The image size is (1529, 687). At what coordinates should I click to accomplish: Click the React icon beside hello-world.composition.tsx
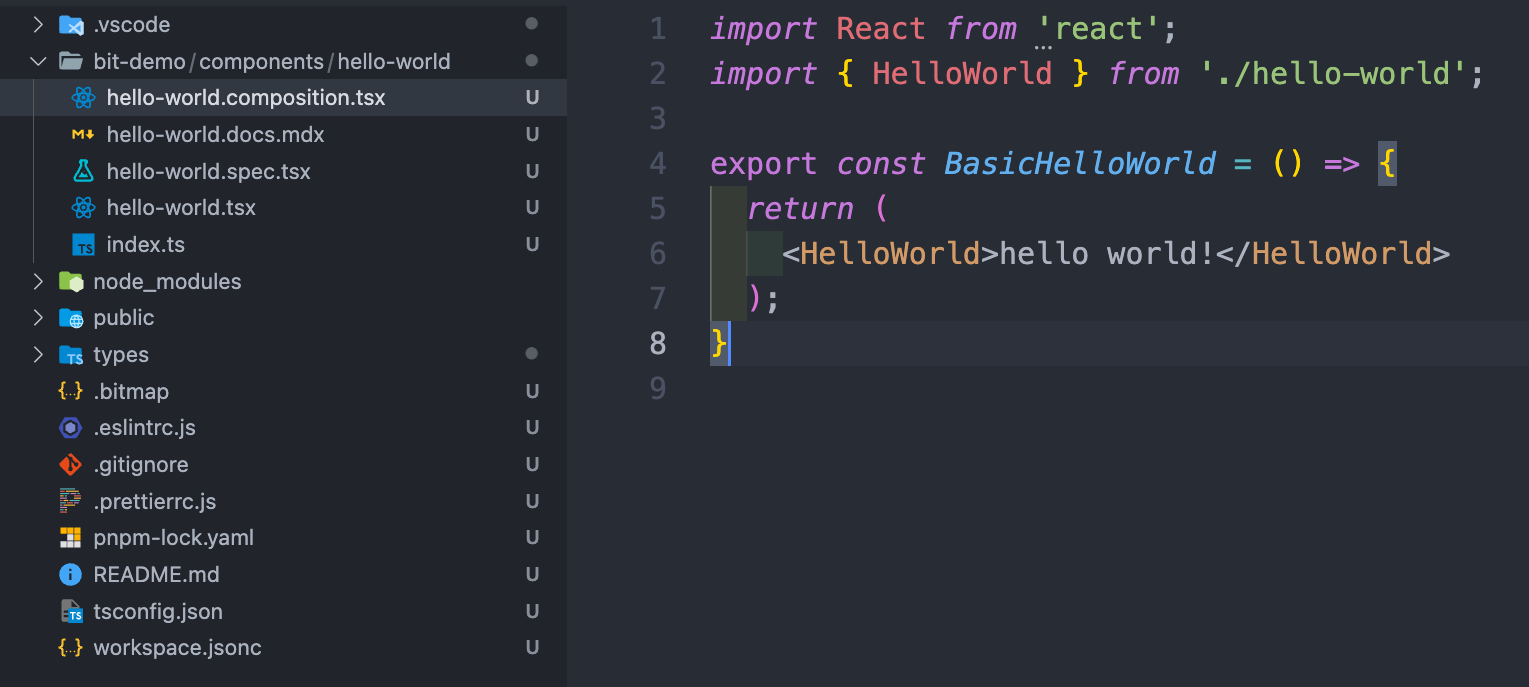click(84, 98)
